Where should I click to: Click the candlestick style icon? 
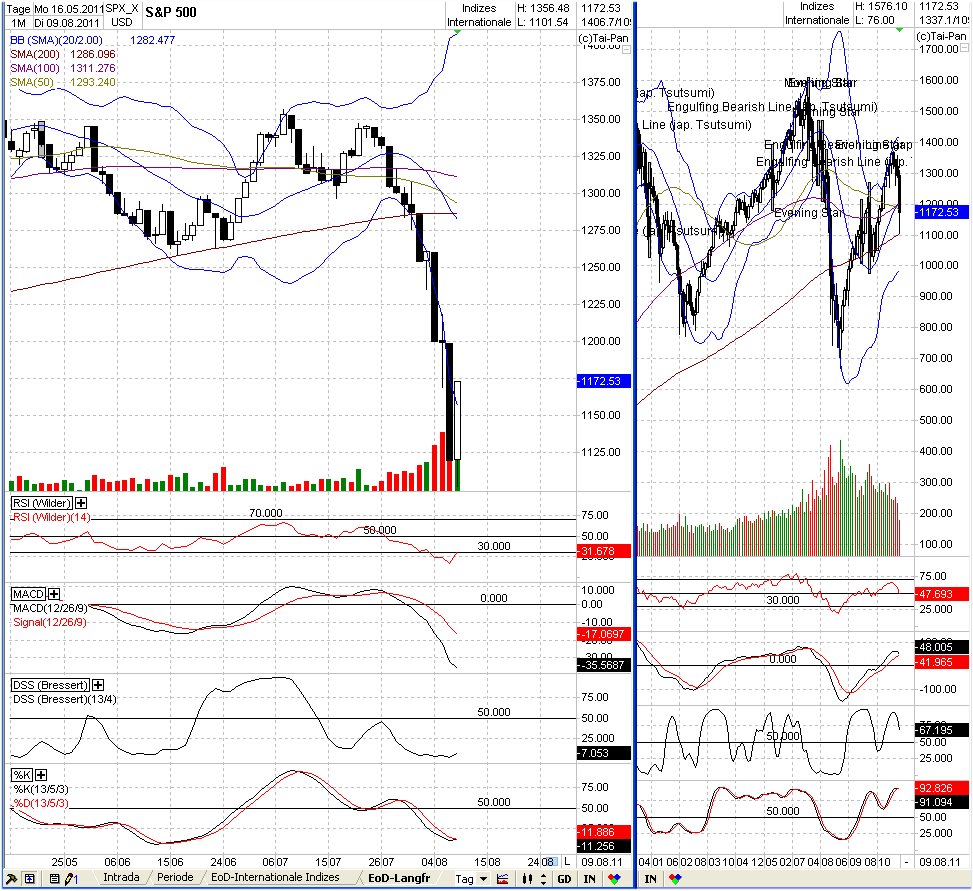coord(527,879)
